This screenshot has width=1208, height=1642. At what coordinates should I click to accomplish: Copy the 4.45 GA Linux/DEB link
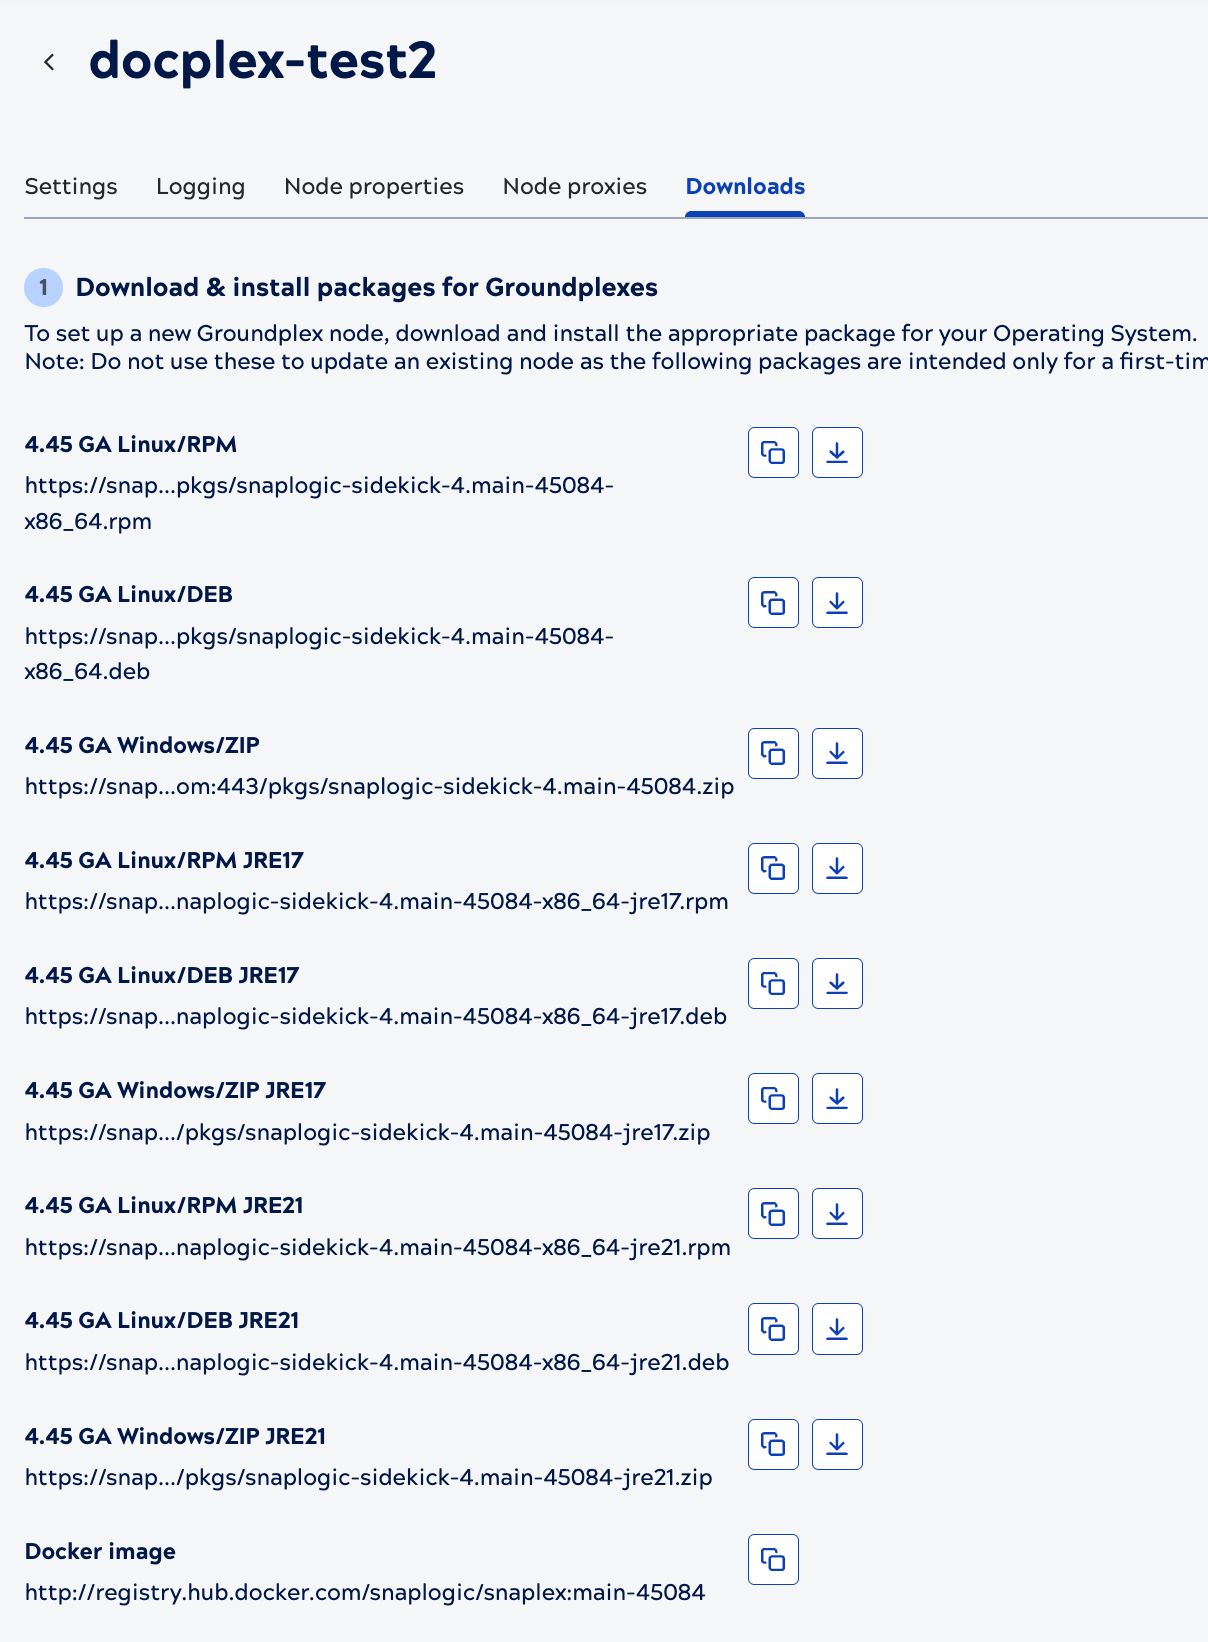click(x=773, y=603)
